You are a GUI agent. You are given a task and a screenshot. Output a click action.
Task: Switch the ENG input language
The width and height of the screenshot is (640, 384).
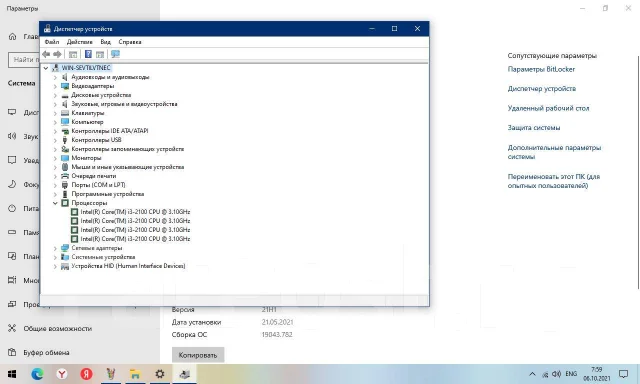(571, 374)
